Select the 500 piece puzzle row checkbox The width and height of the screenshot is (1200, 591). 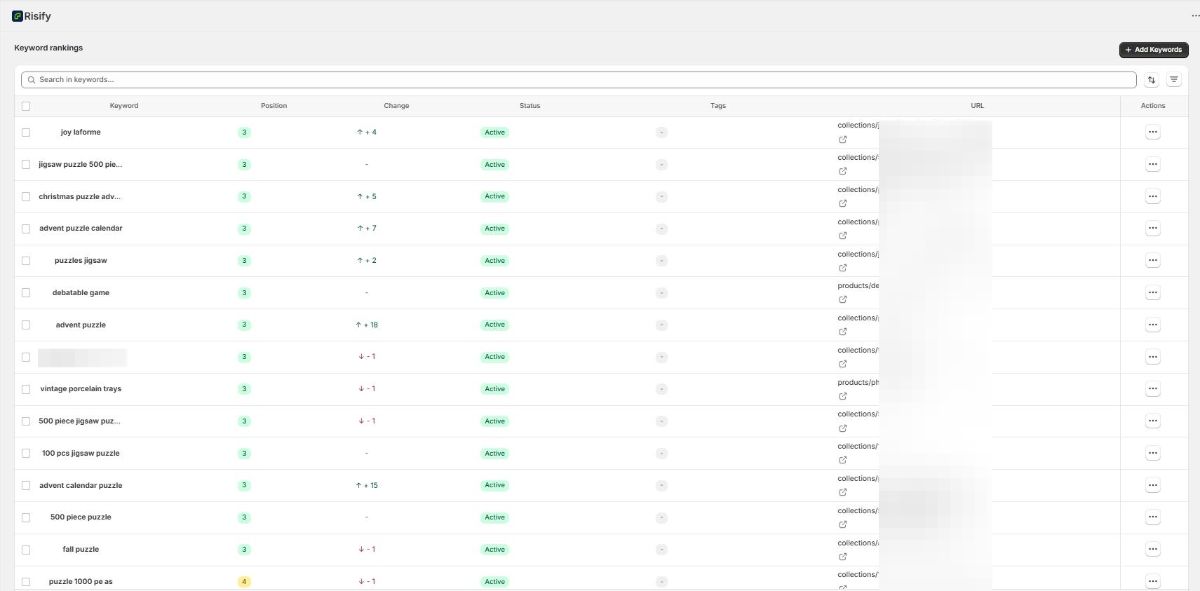click(26, 518)
